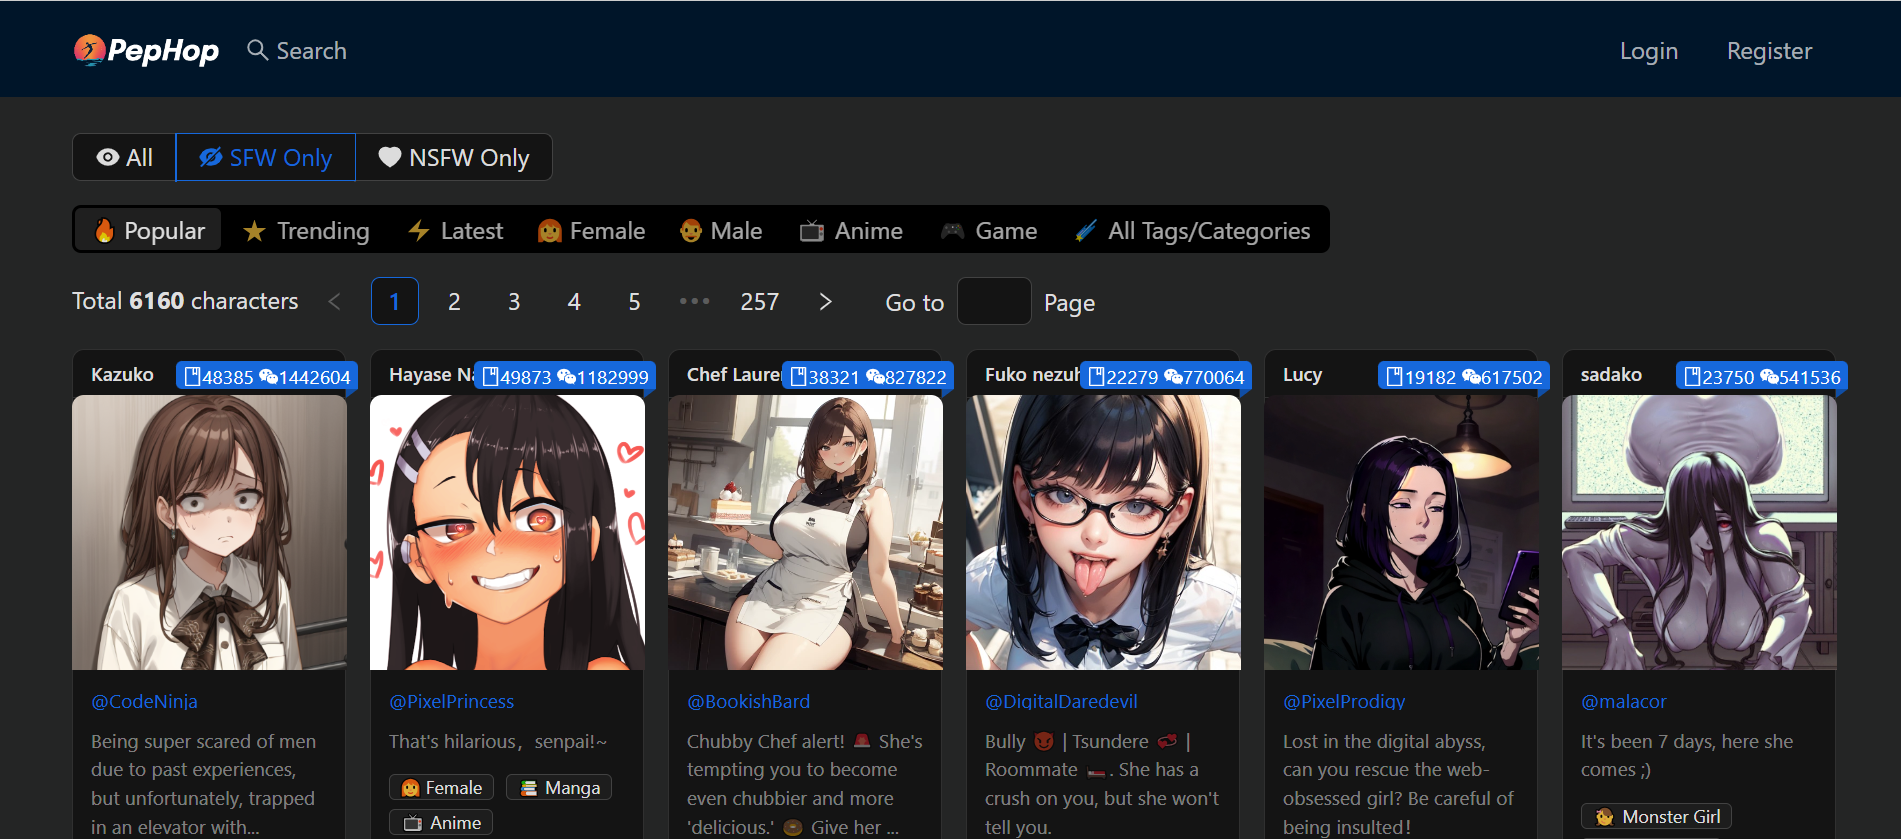Select page 3 in pagination
Image resolution: width=1901 pixels, height=839 pixels.
pyautogui.click(x=514, y=301)
